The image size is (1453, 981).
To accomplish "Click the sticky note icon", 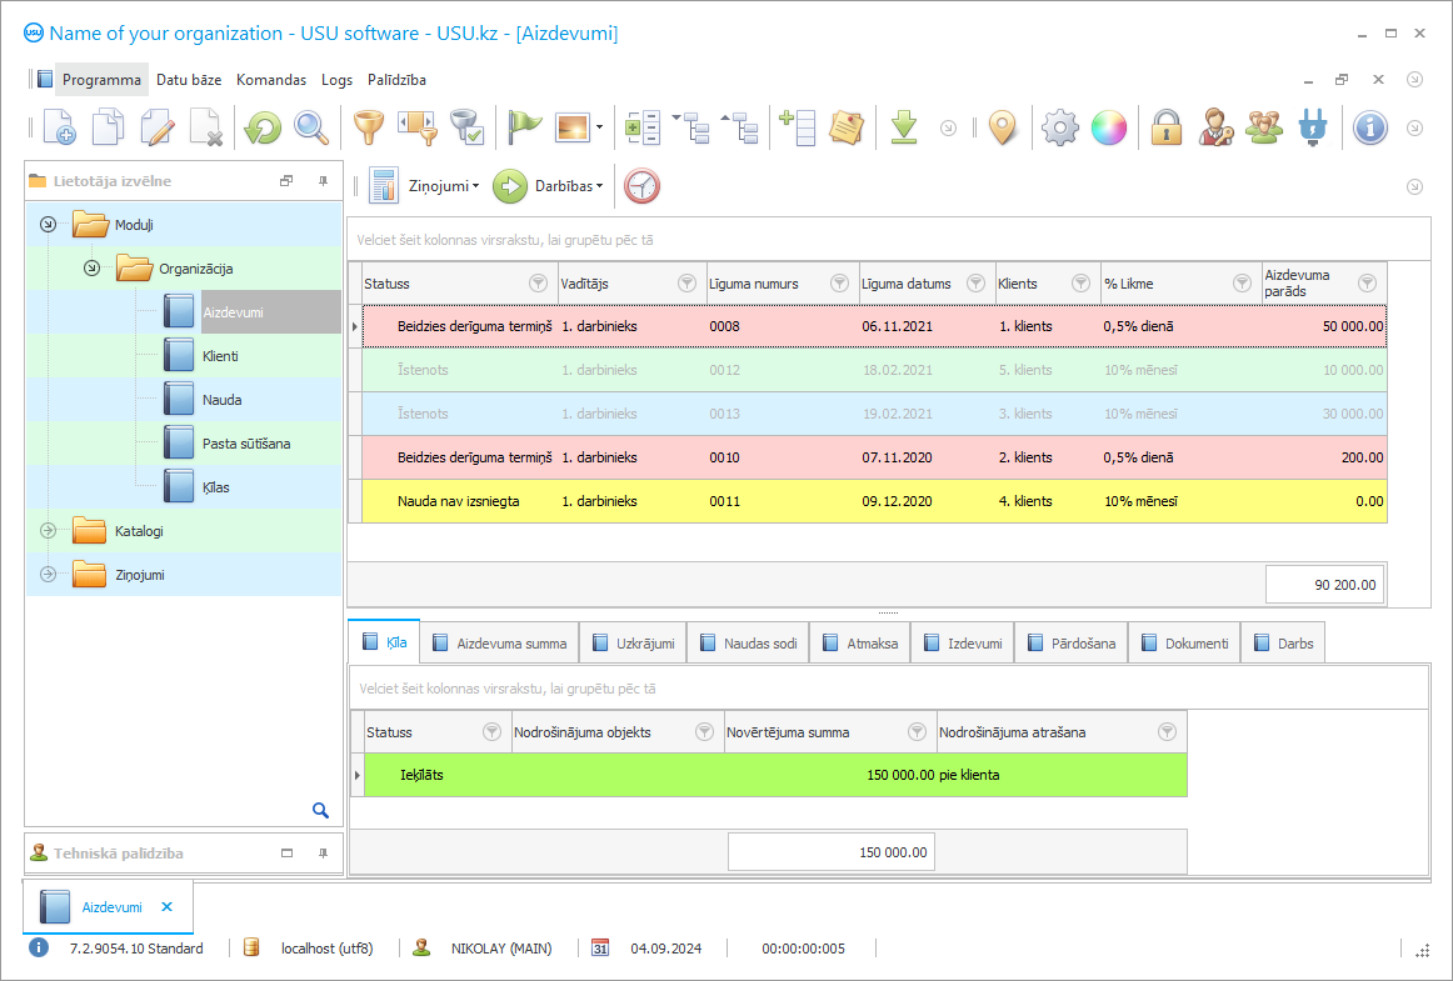I will (x=847, y=128).
